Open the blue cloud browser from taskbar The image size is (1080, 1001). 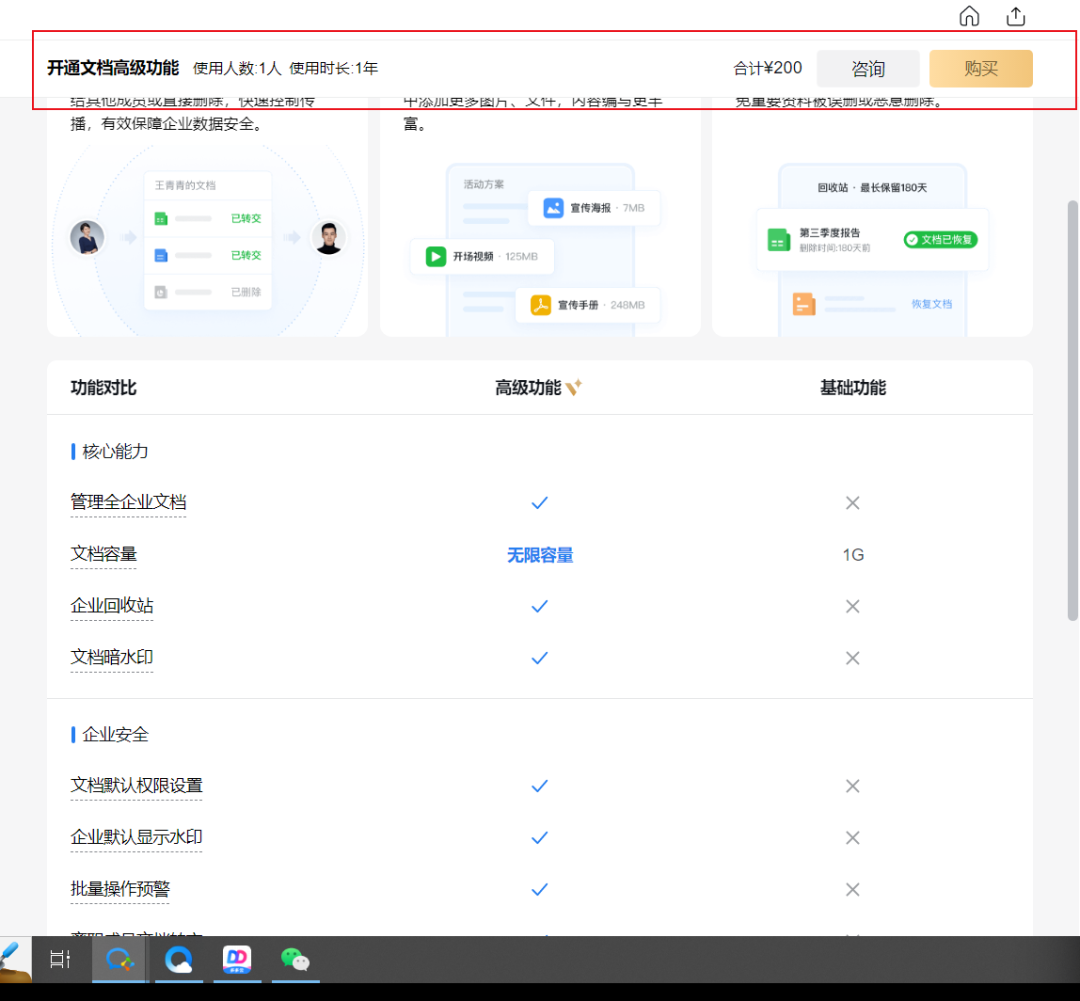coord(178,959)
